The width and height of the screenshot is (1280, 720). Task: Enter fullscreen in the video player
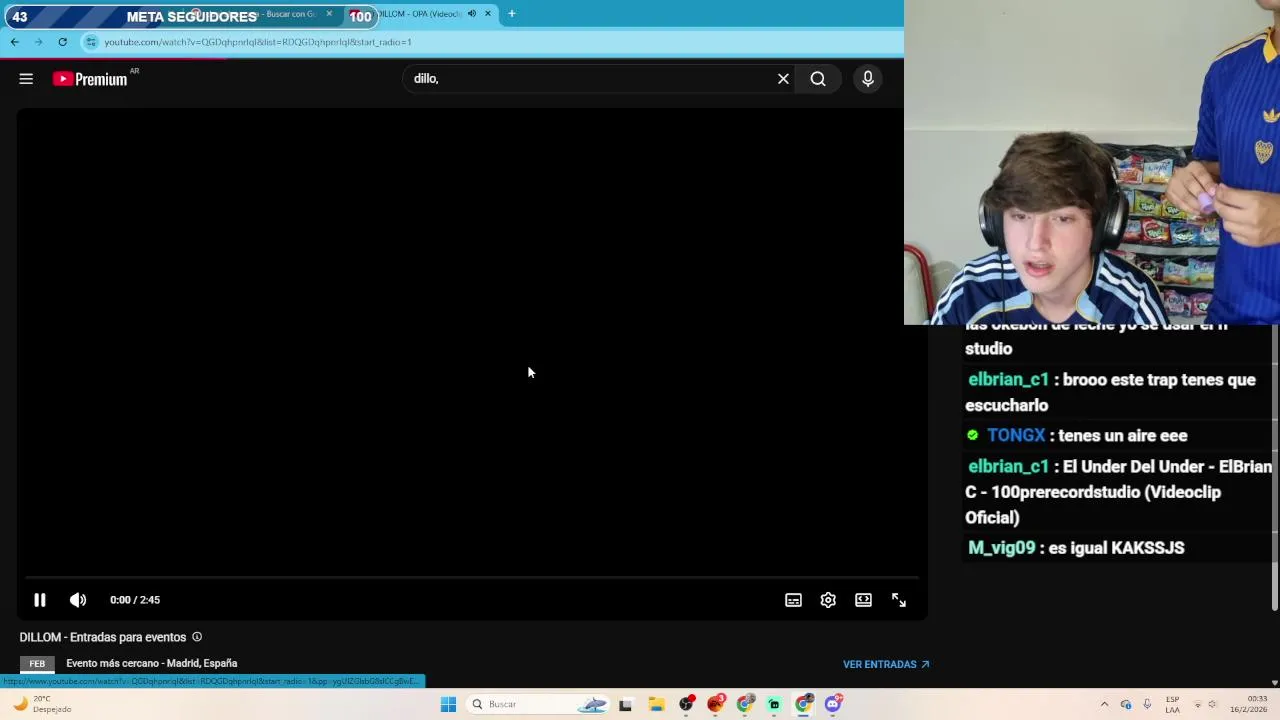click(x=899, y=600)
